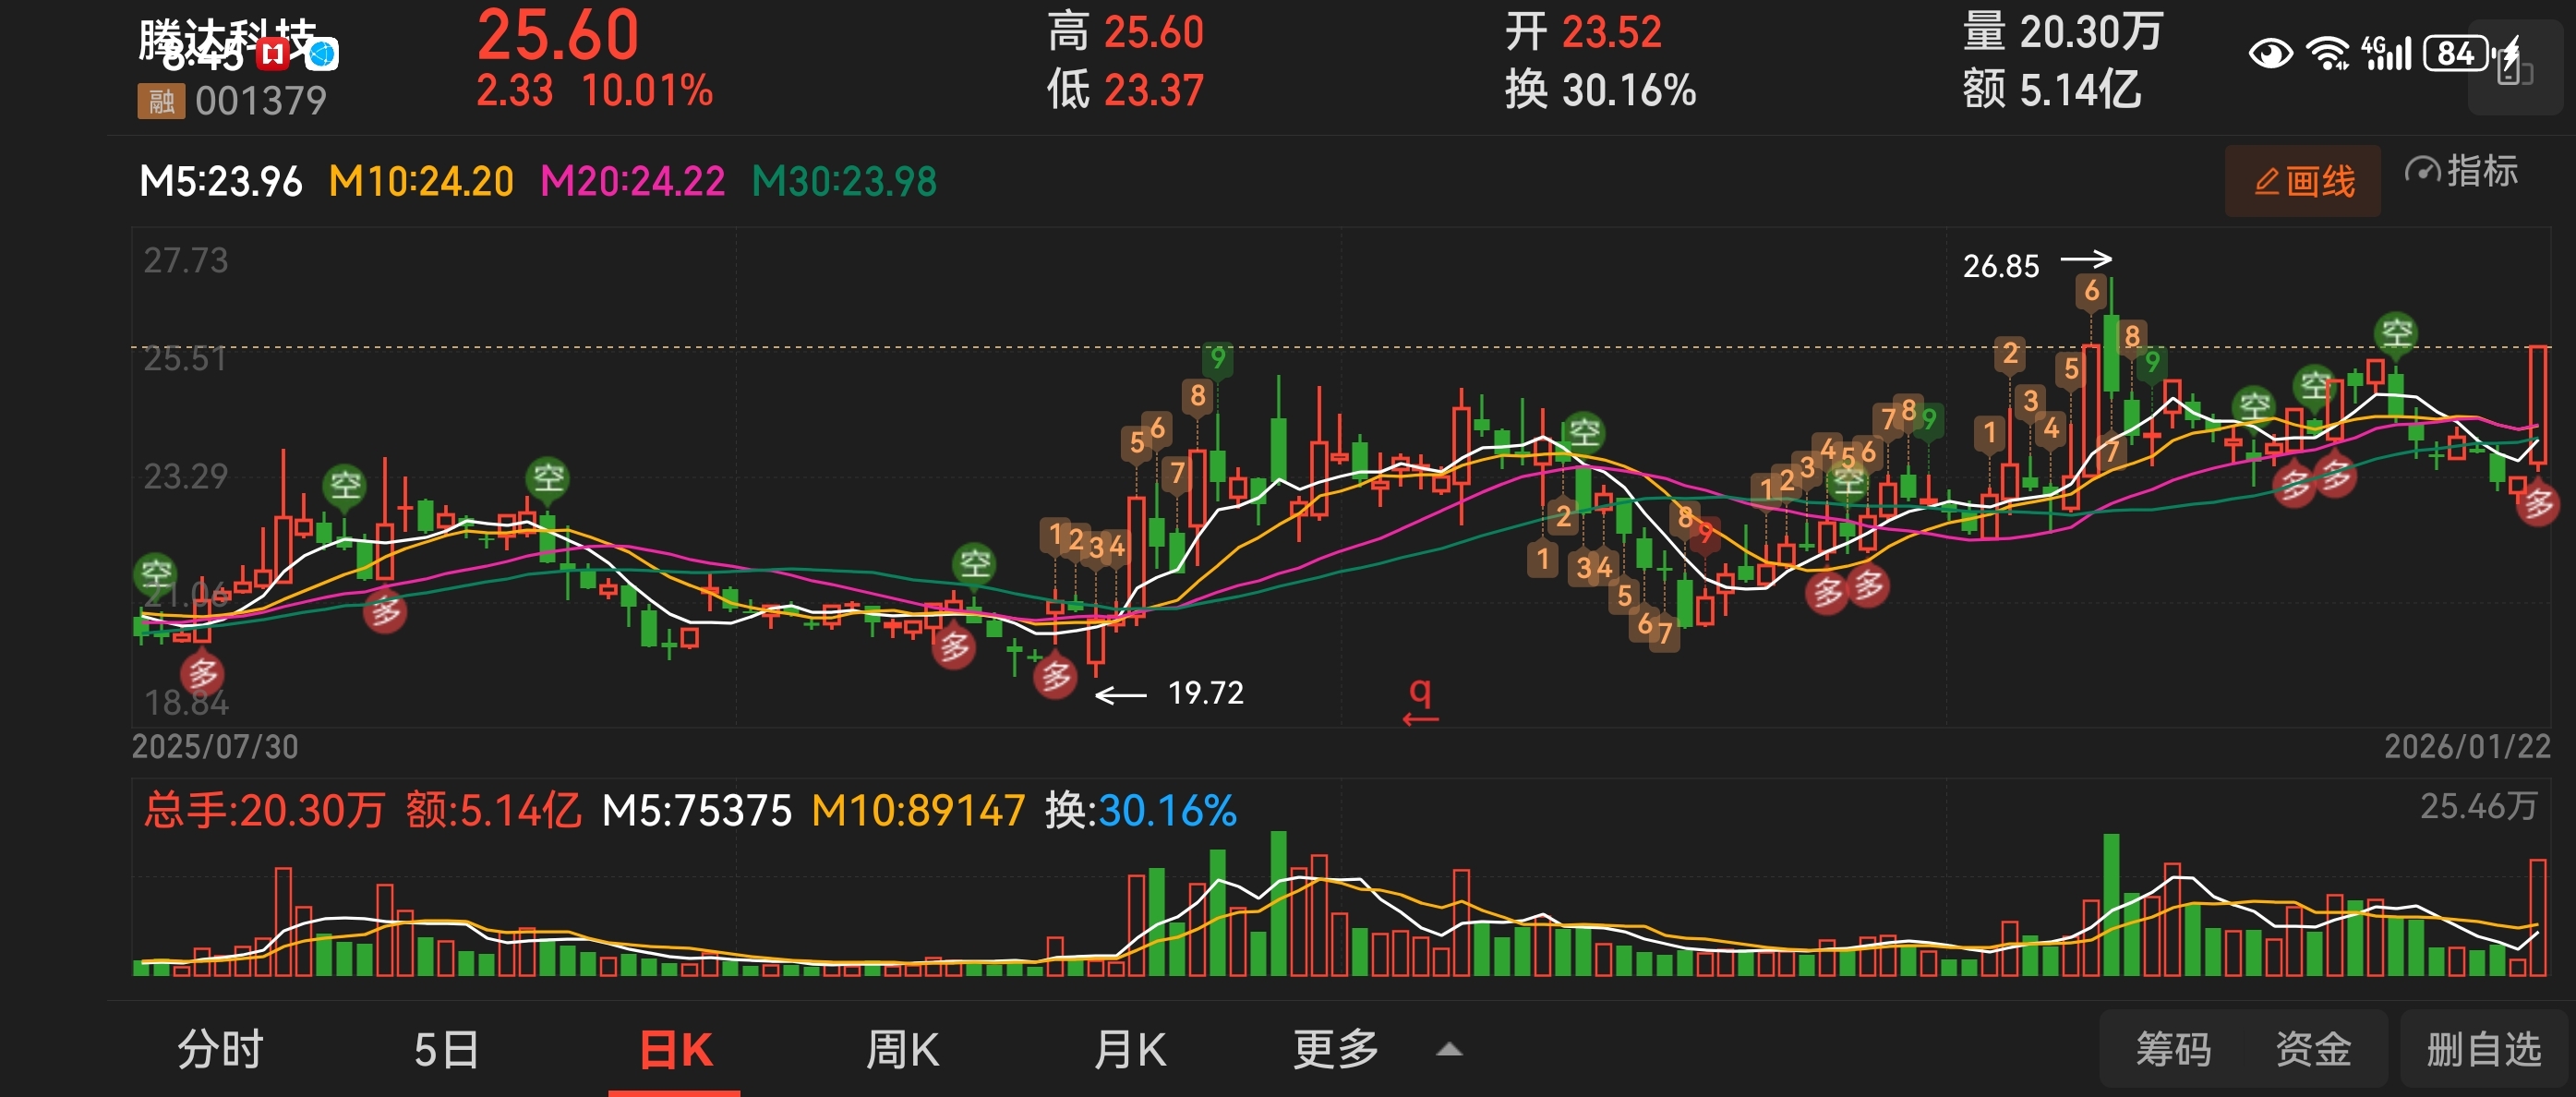Click the triangle arrow beside 更多
The height and width of the screenshot is (1097, 2576).
[1449, 1049]
